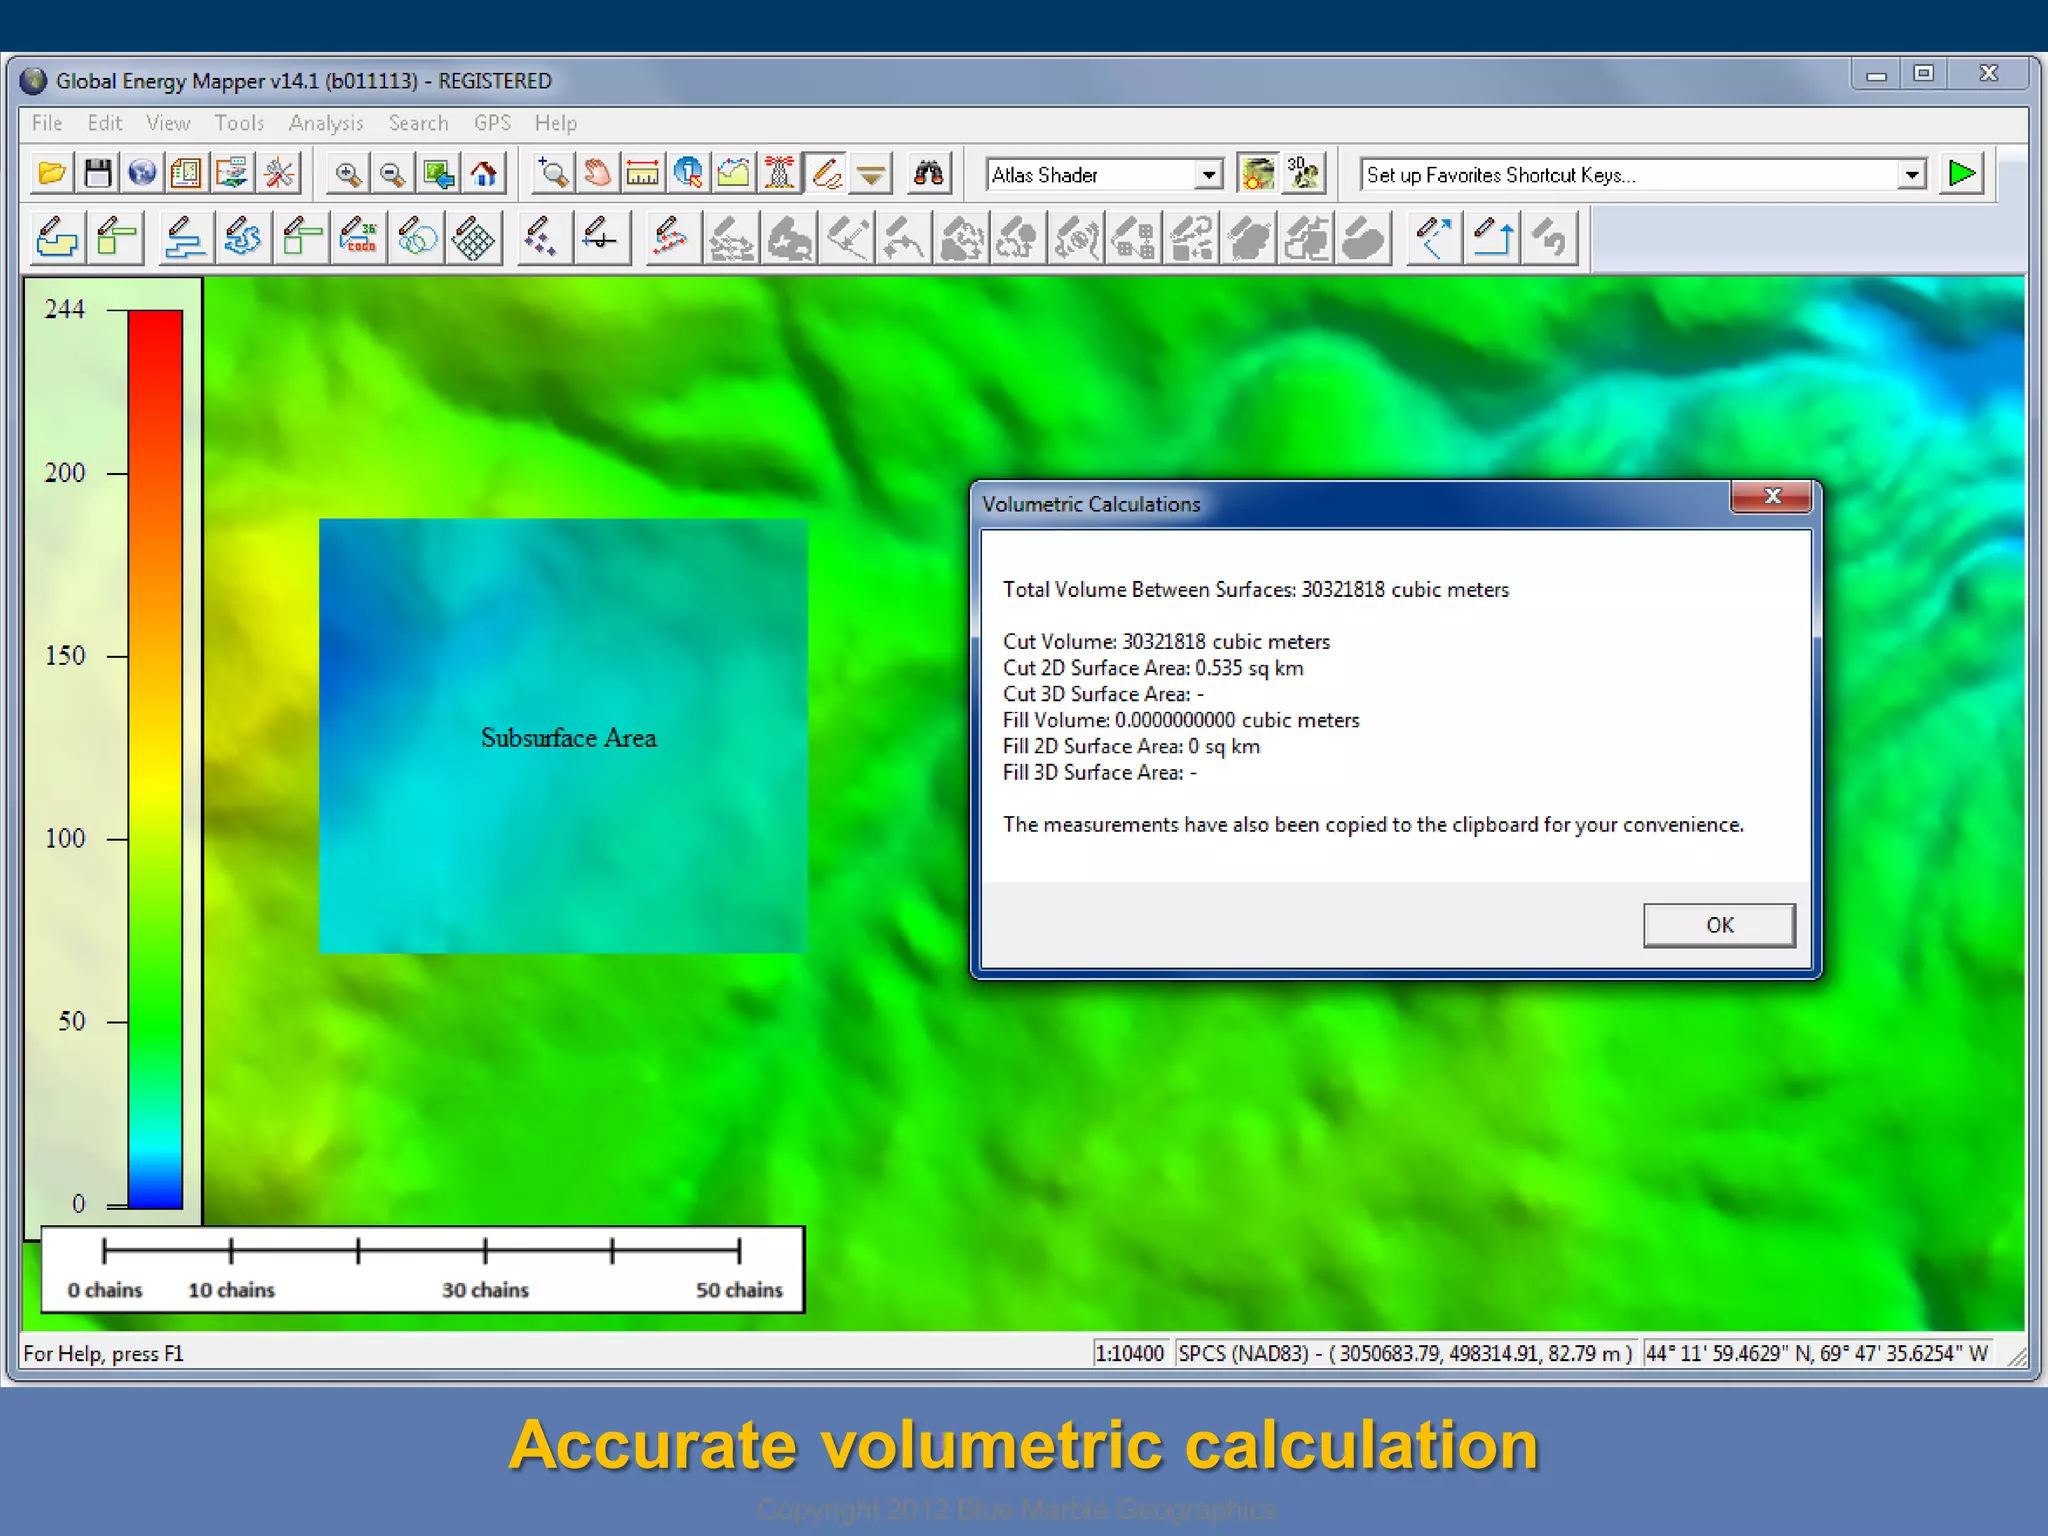
Task: Open the Tools menu
Action: tap(239, 123)
